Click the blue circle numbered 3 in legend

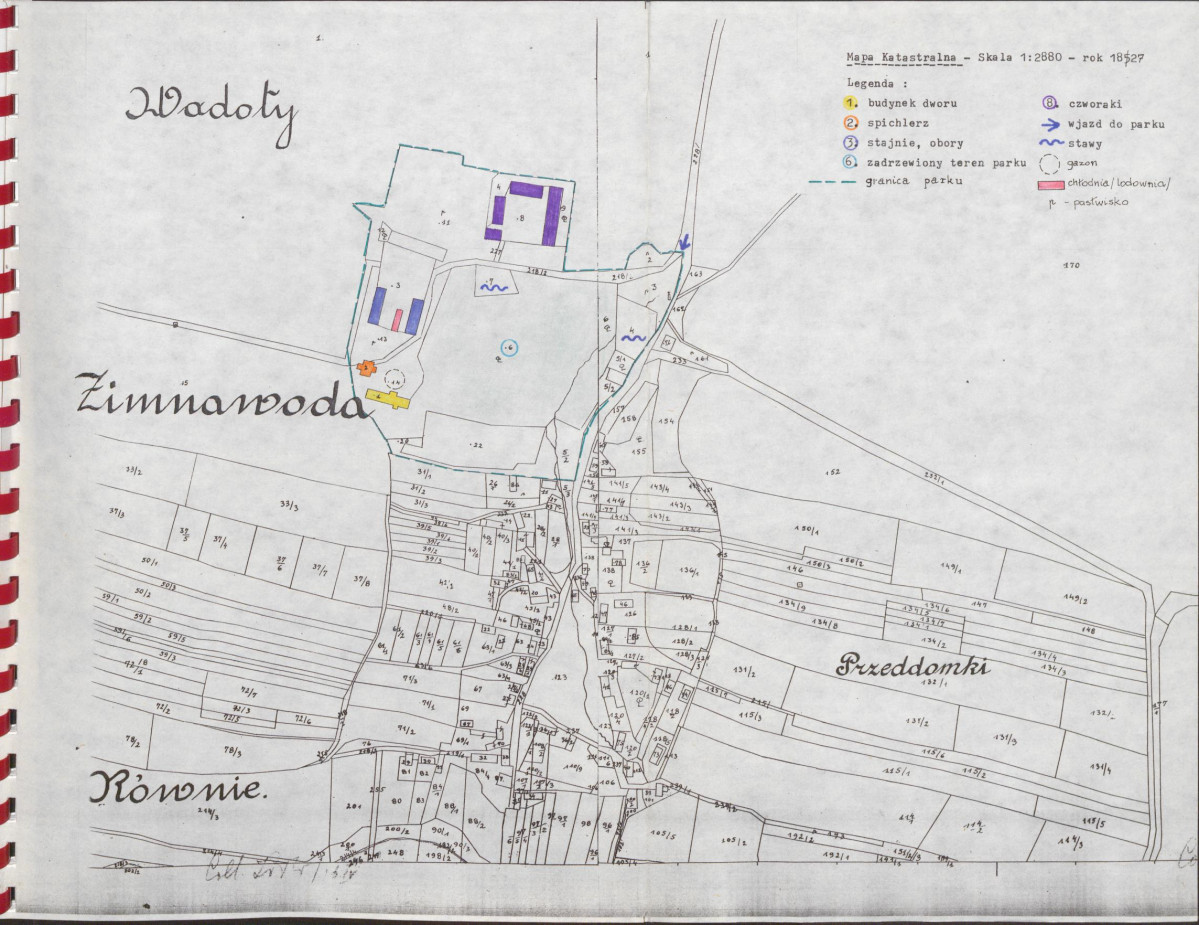pyautogui.click(x=852, y=142)
